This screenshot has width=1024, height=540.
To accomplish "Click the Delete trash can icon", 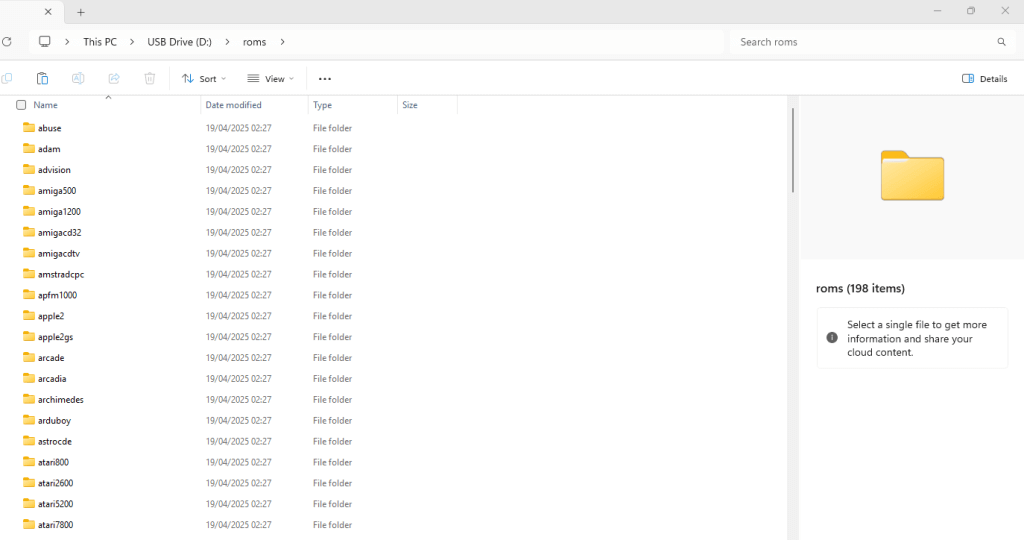I will coord(150,78).
